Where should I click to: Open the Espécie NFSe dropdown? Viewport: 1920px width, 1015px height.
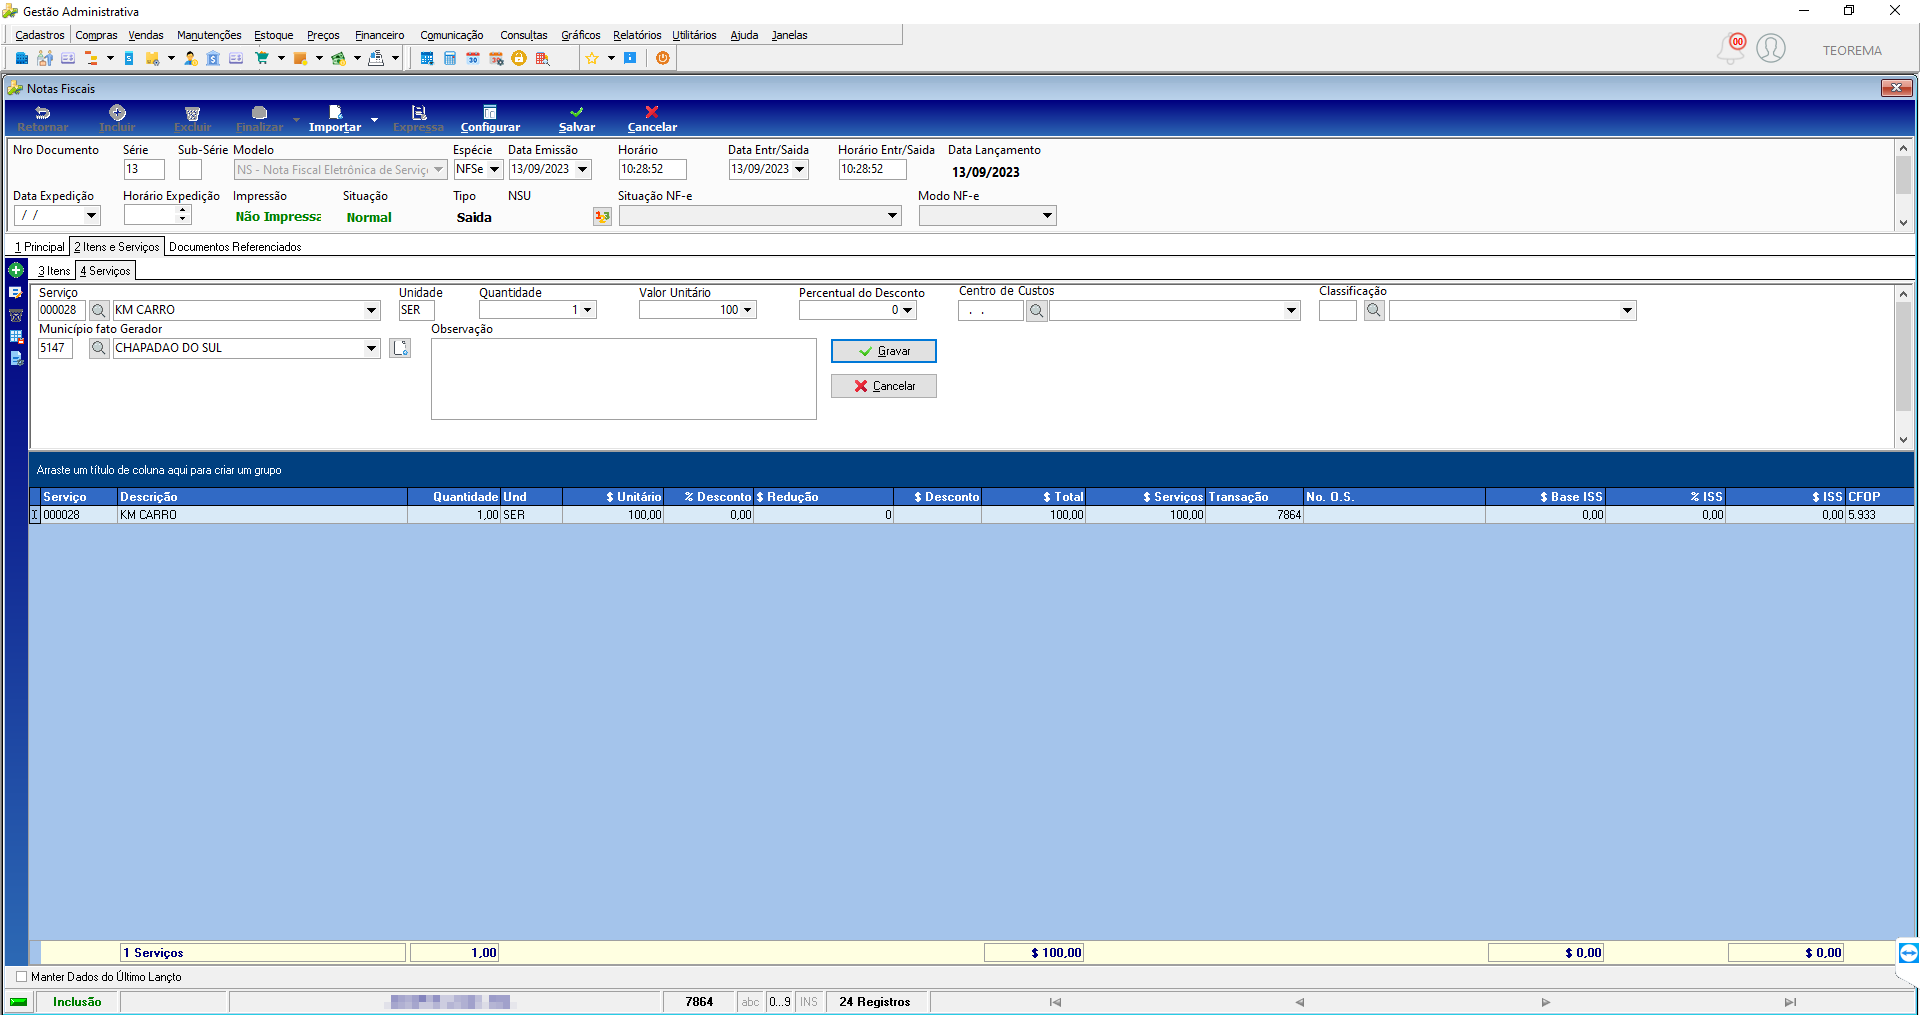click(x=494, y=169)
